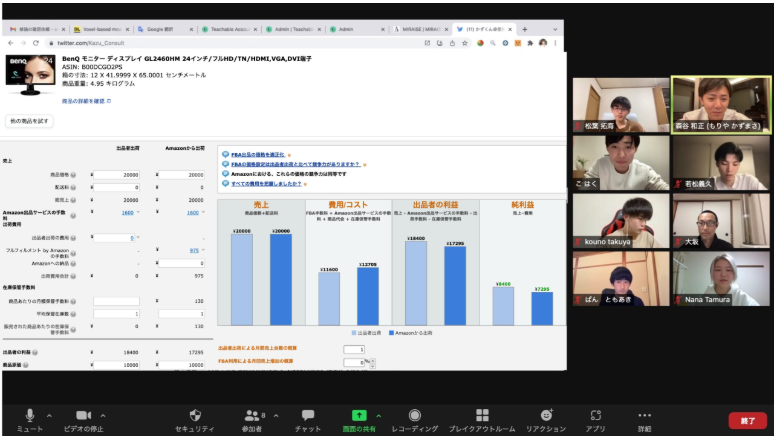
Task: Start recording with the Recording icon
Action: tap(415, 421)
